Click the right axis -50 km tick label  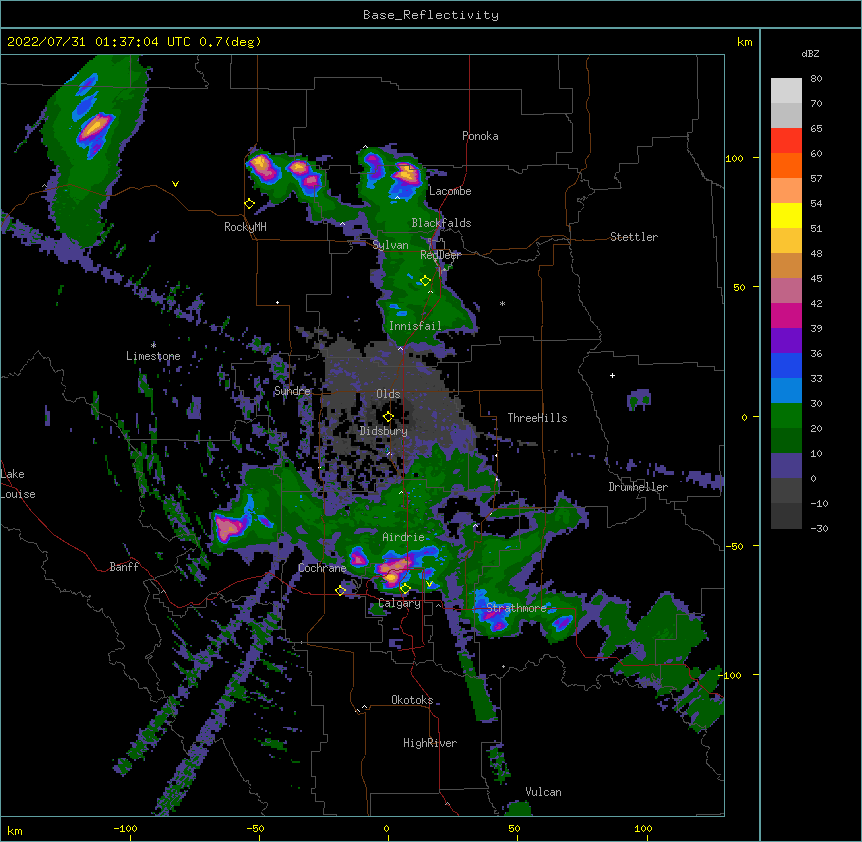pos(734,546)
